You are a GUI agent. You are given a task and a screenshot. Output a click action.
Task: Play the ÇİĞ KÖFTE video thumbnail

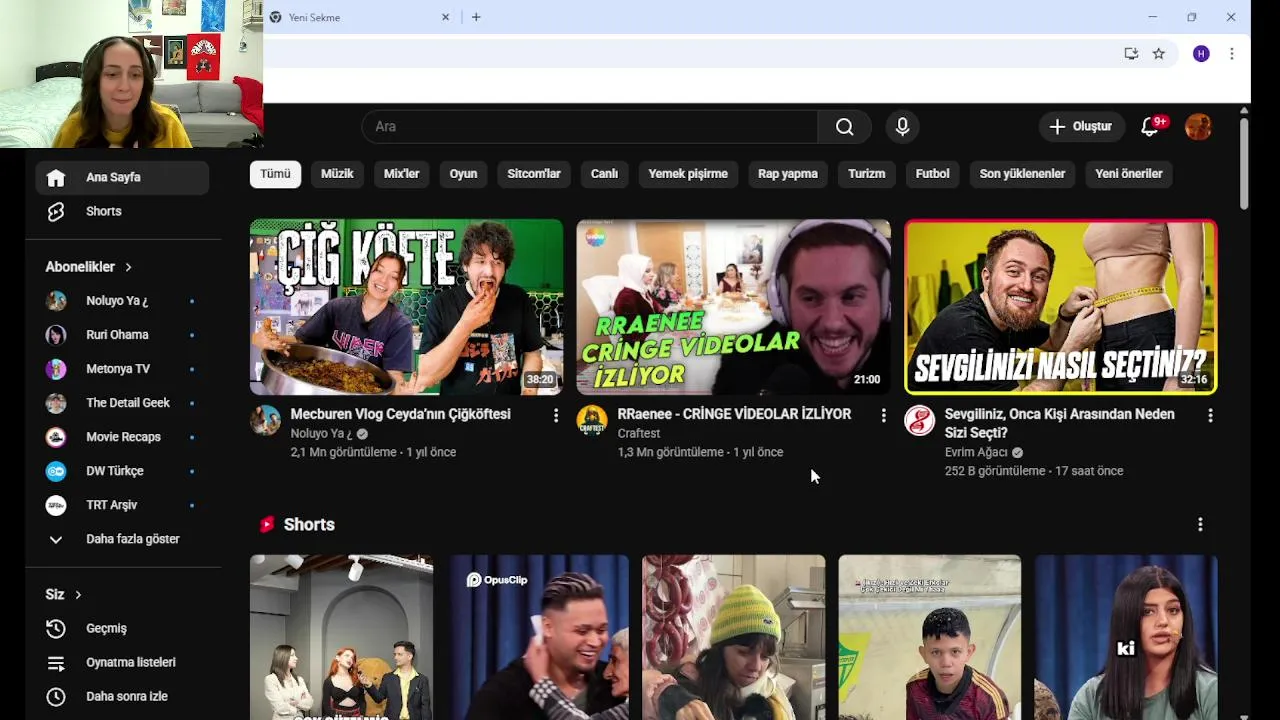pyautogui.click(x=406, y=307)
